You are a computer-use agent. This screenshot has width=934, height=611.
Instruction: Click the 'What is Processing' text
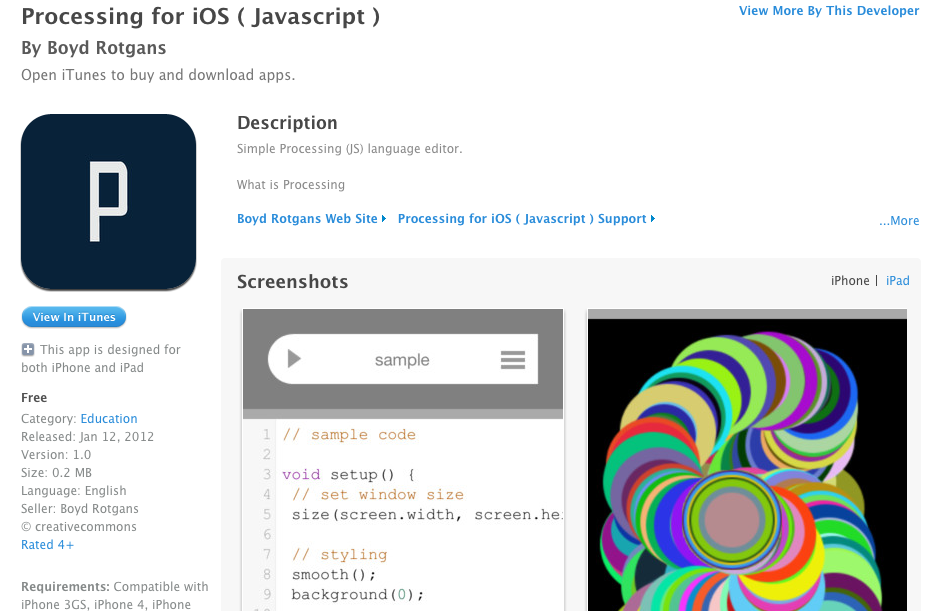click(291, 185)
